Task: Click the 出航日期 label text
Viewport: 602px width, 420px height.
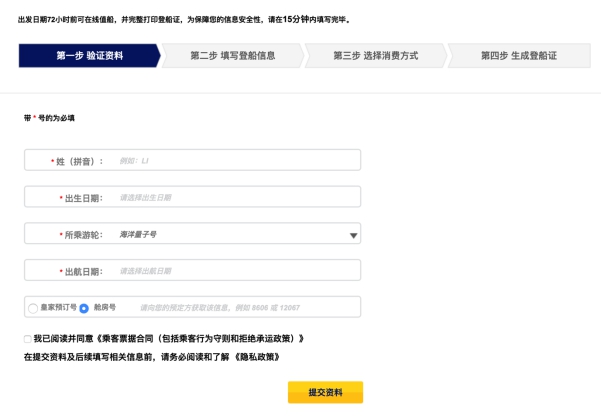Action: pyautogui.click(x=82, y=271)
